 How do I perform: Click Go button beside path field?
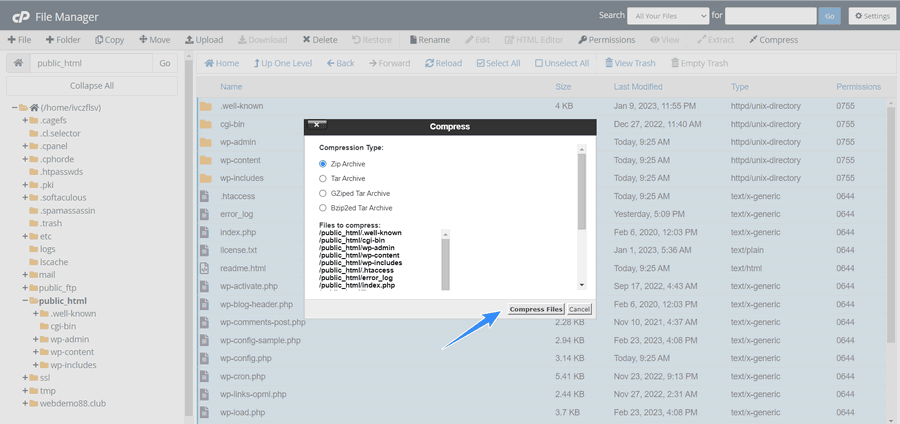pyautogui.click(x=165, y=63)
